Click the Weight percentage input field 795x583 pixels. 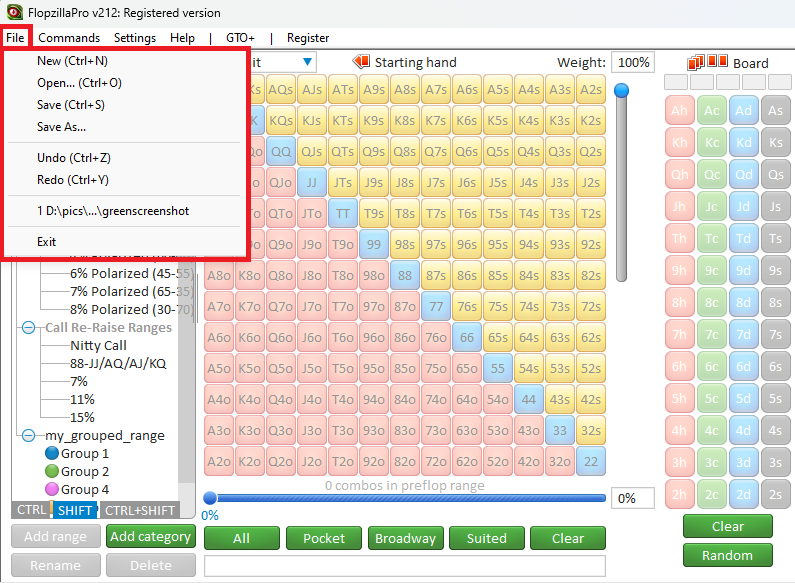[632, 62]
